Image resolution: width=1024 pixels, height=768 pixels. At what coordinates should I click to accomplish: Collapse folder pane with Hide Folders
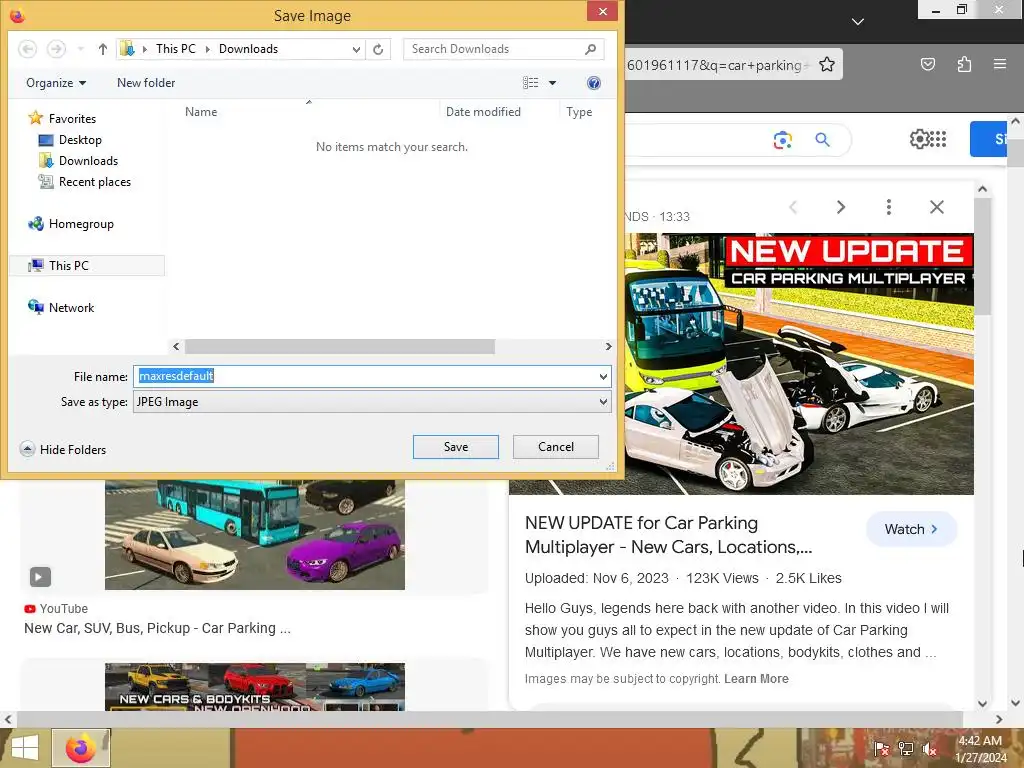[63, 449]
